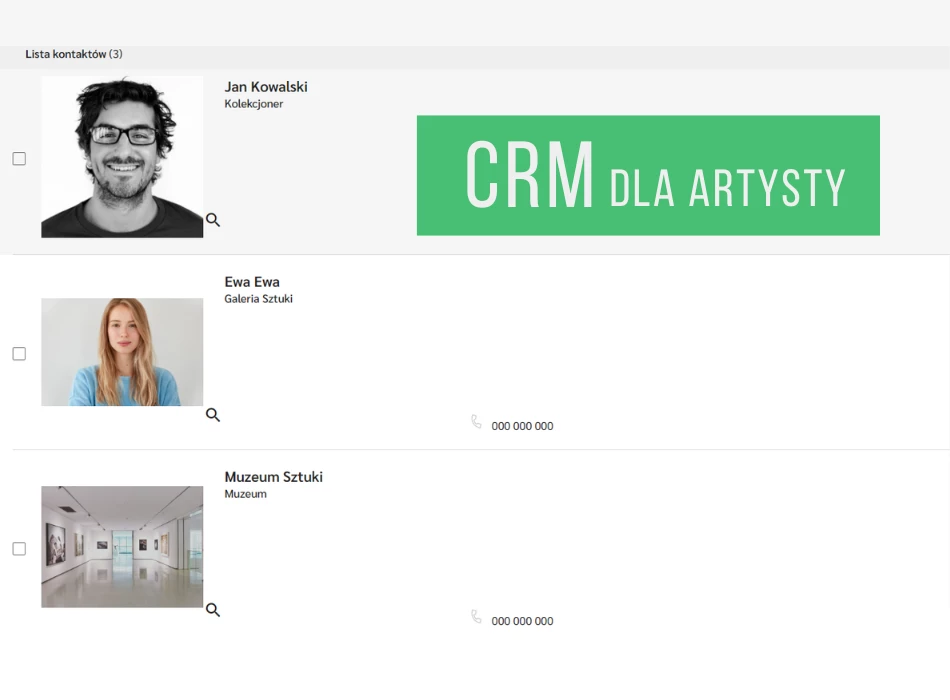Image resolution: width=950 pixels, height=700 pixels.
Task: Click the Muzeum Sztuki phone number
Action: click(x=522, y=621)
